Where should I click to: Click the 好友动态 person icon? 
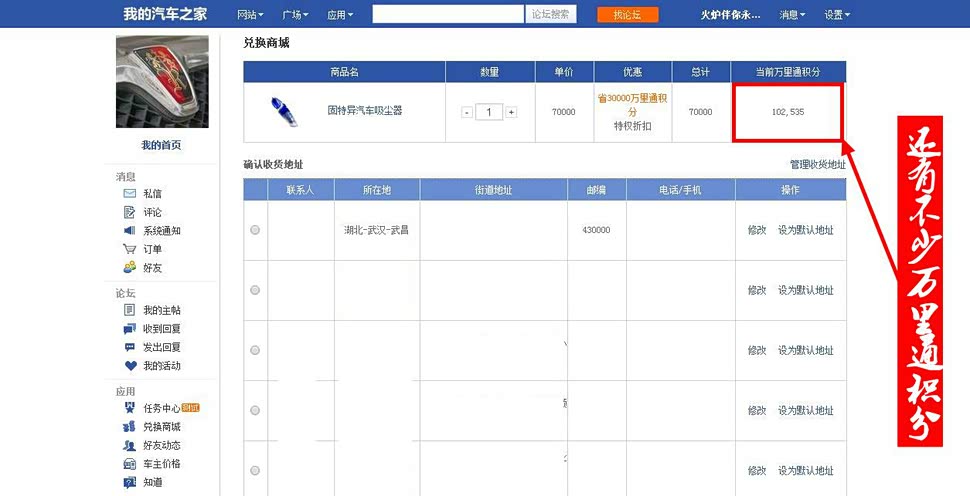[x=129, y=445]
